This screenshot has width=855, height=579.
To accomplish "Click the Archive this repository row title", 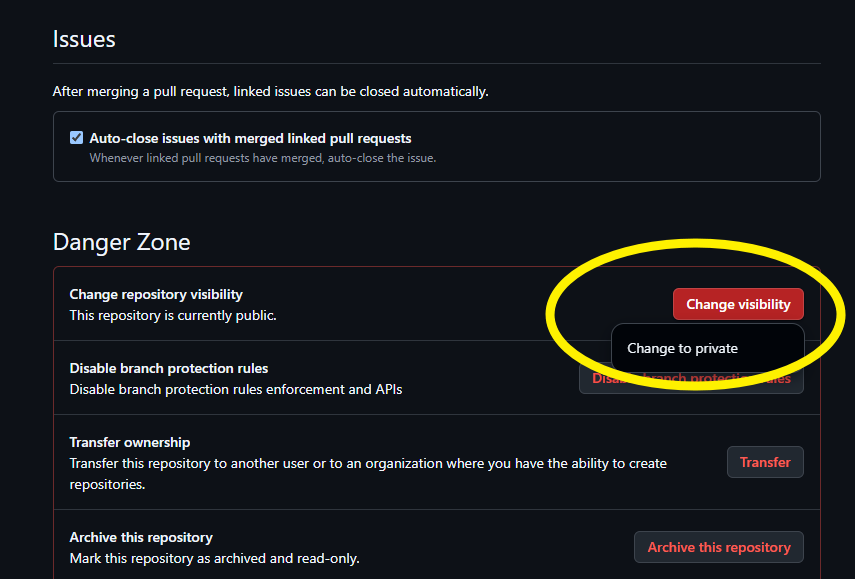I will tap(141, 538).
